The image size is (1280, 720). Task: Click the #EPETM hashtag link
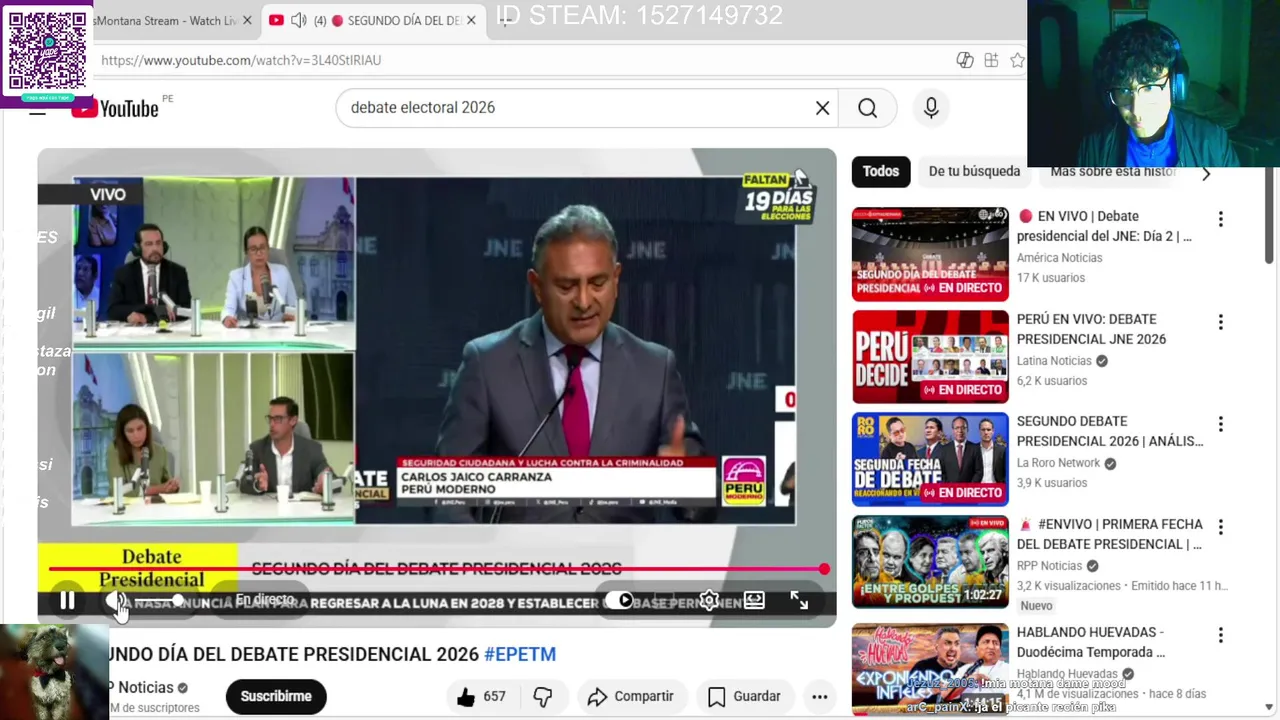pyautogui.click(x=520, y=654)
